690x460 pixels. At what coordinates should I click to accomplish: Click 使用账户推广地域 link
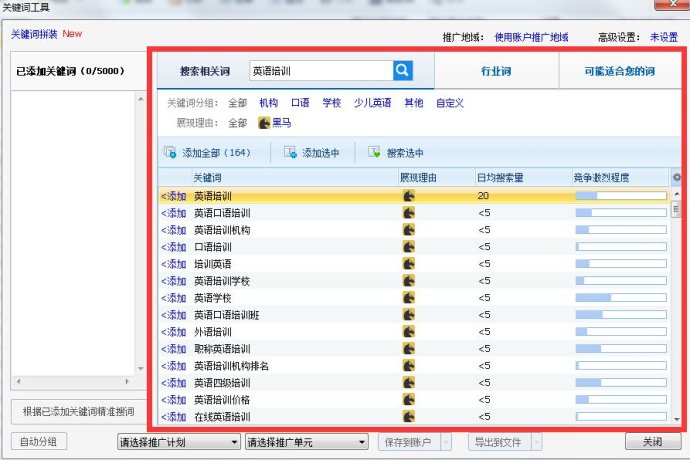pos(531,37)
